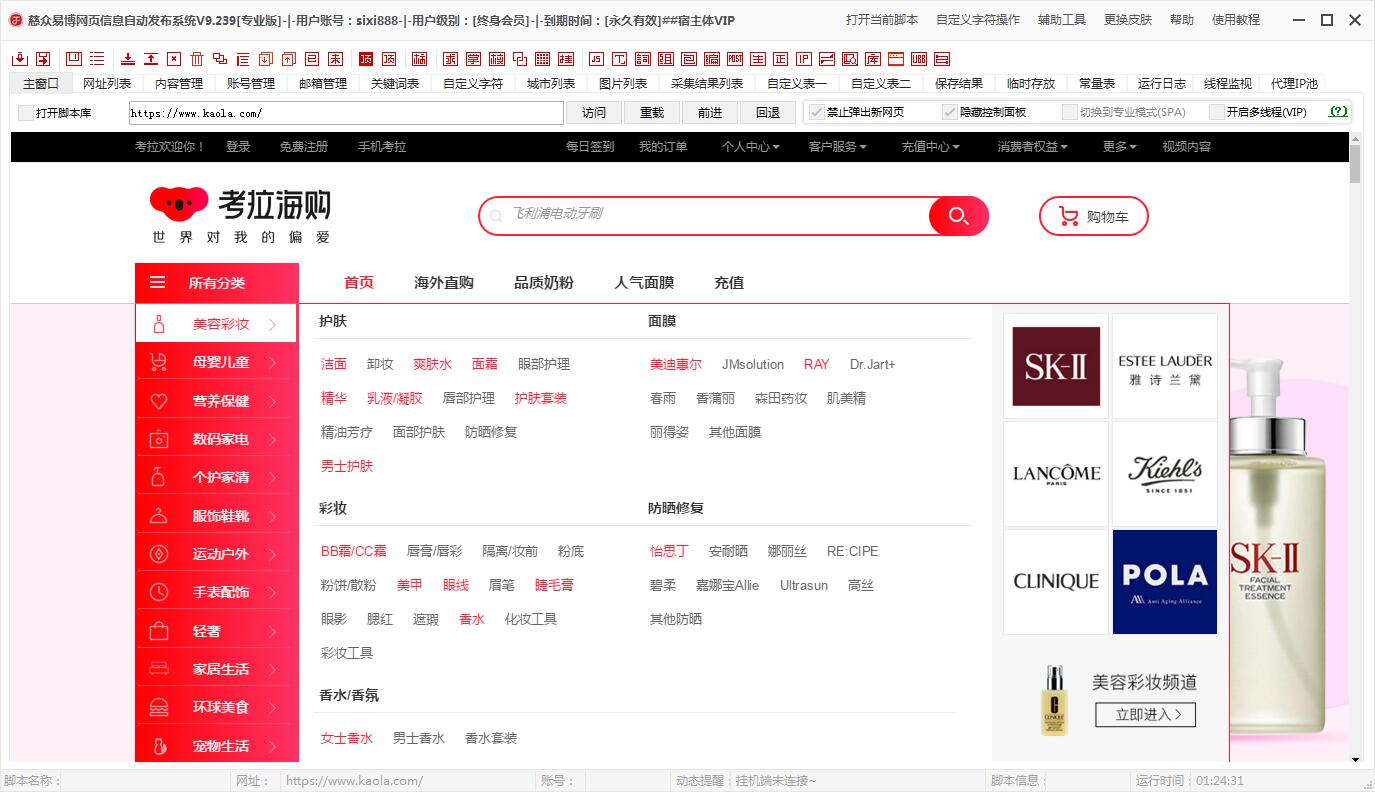Click the red magnifier search button
This screenshot has width=1375, height=792.
pyautogui.click(x=958, y=216)
